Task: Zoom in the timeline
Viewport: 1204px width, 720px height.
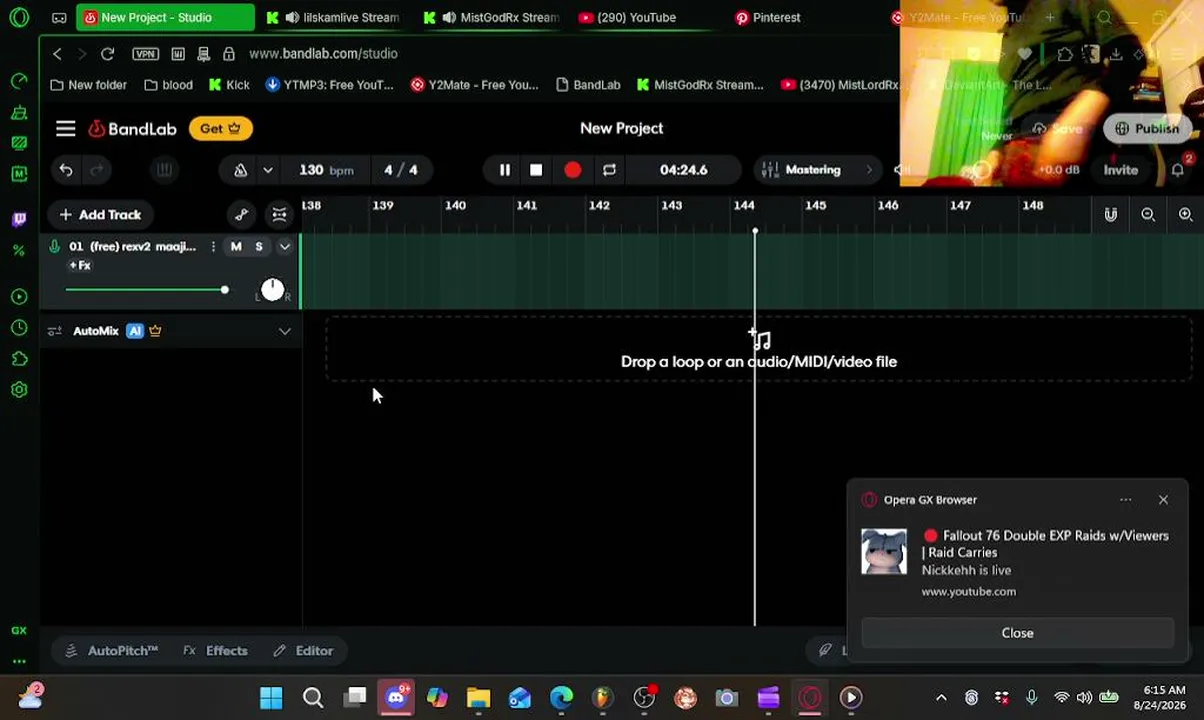Action: 1186,215
